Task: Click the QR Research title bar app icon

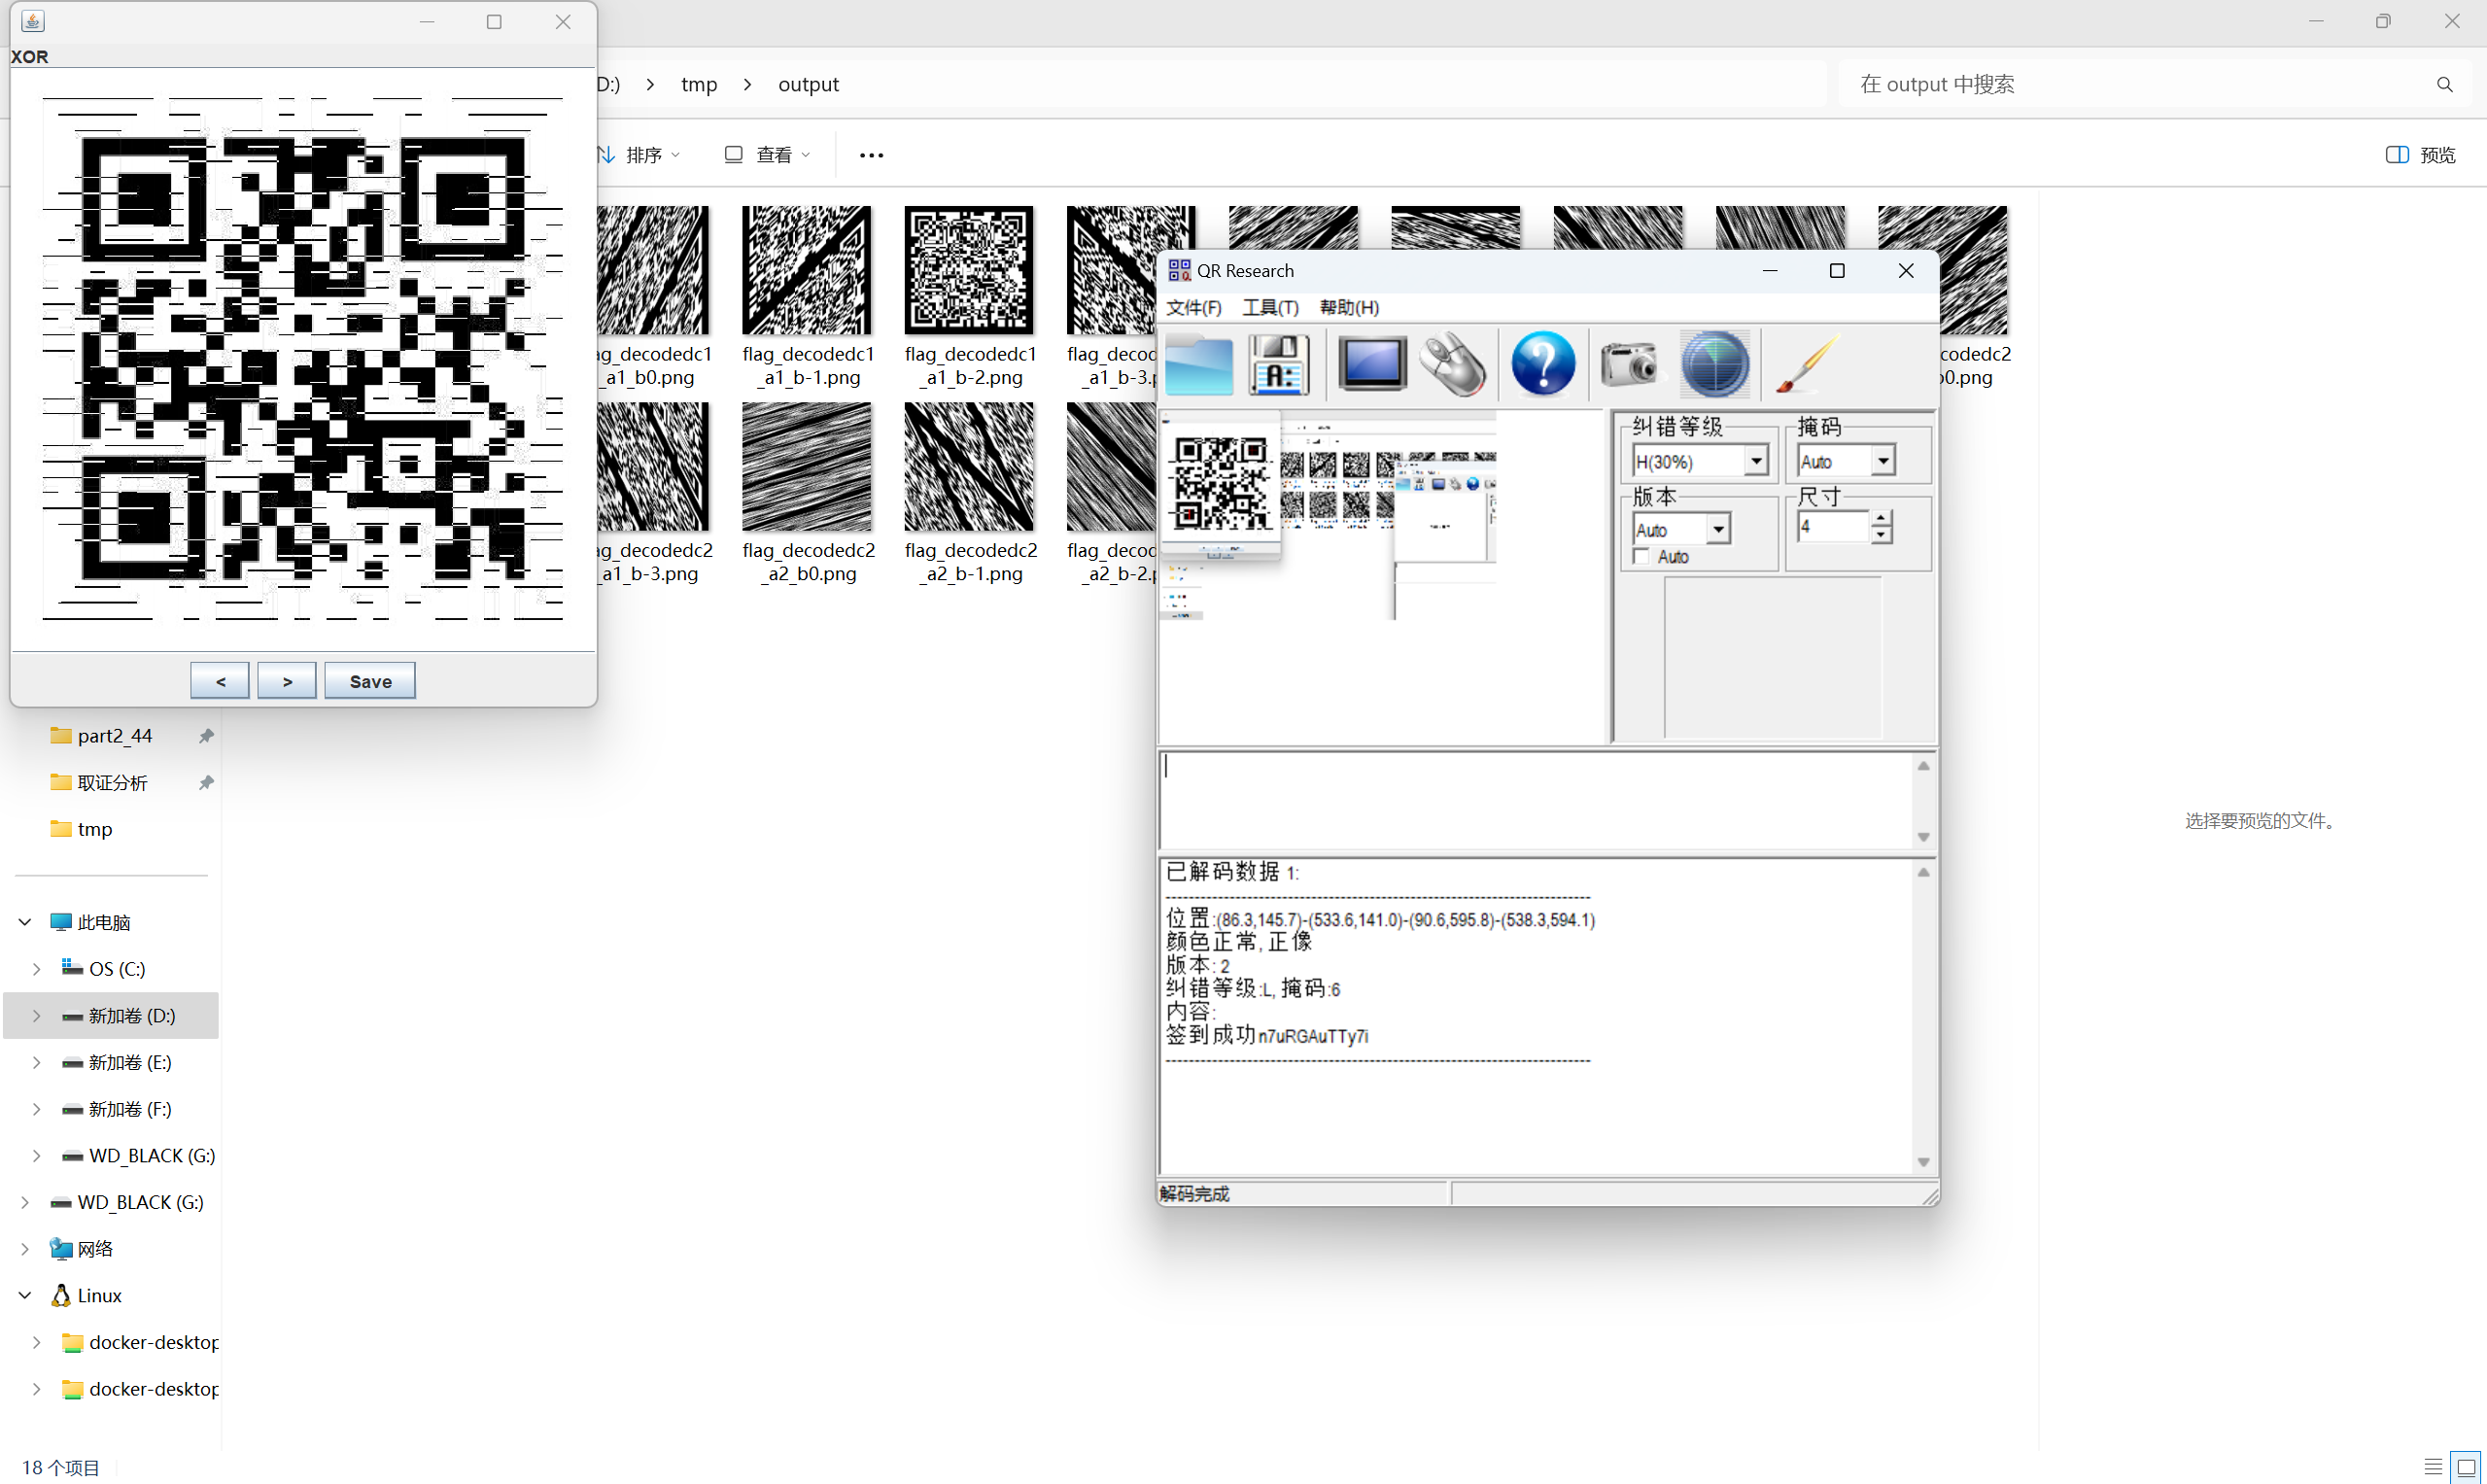Action: pos(1179,270)
